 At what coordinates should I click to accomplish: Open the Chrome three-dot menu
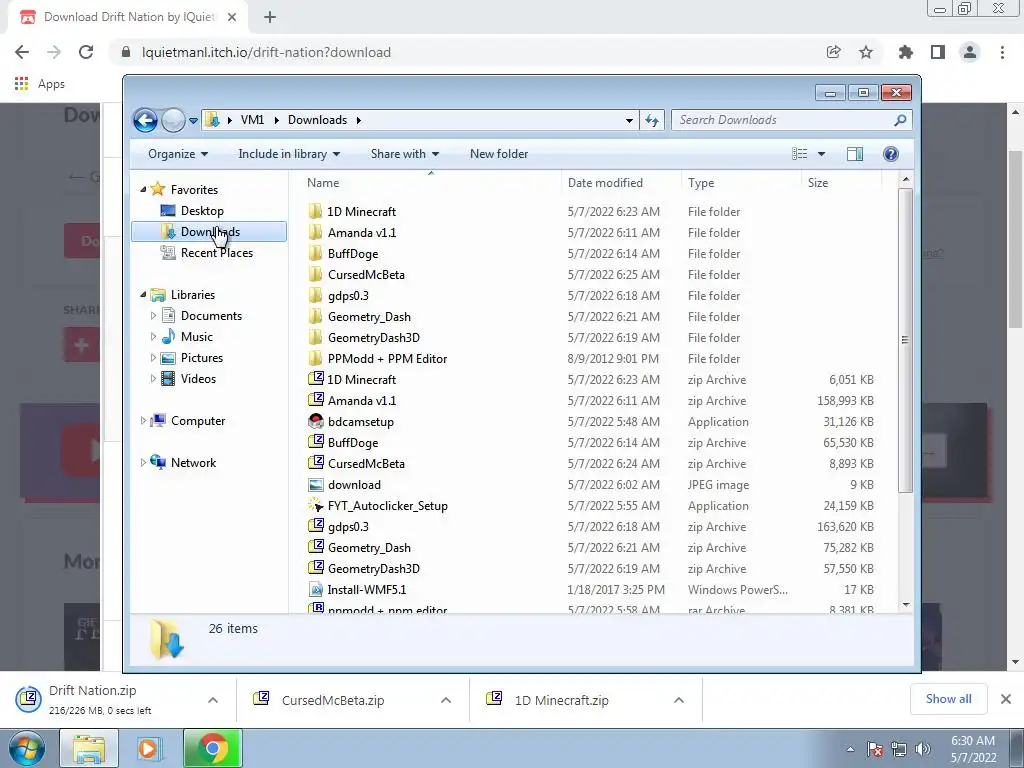[x=1002, y=52]
